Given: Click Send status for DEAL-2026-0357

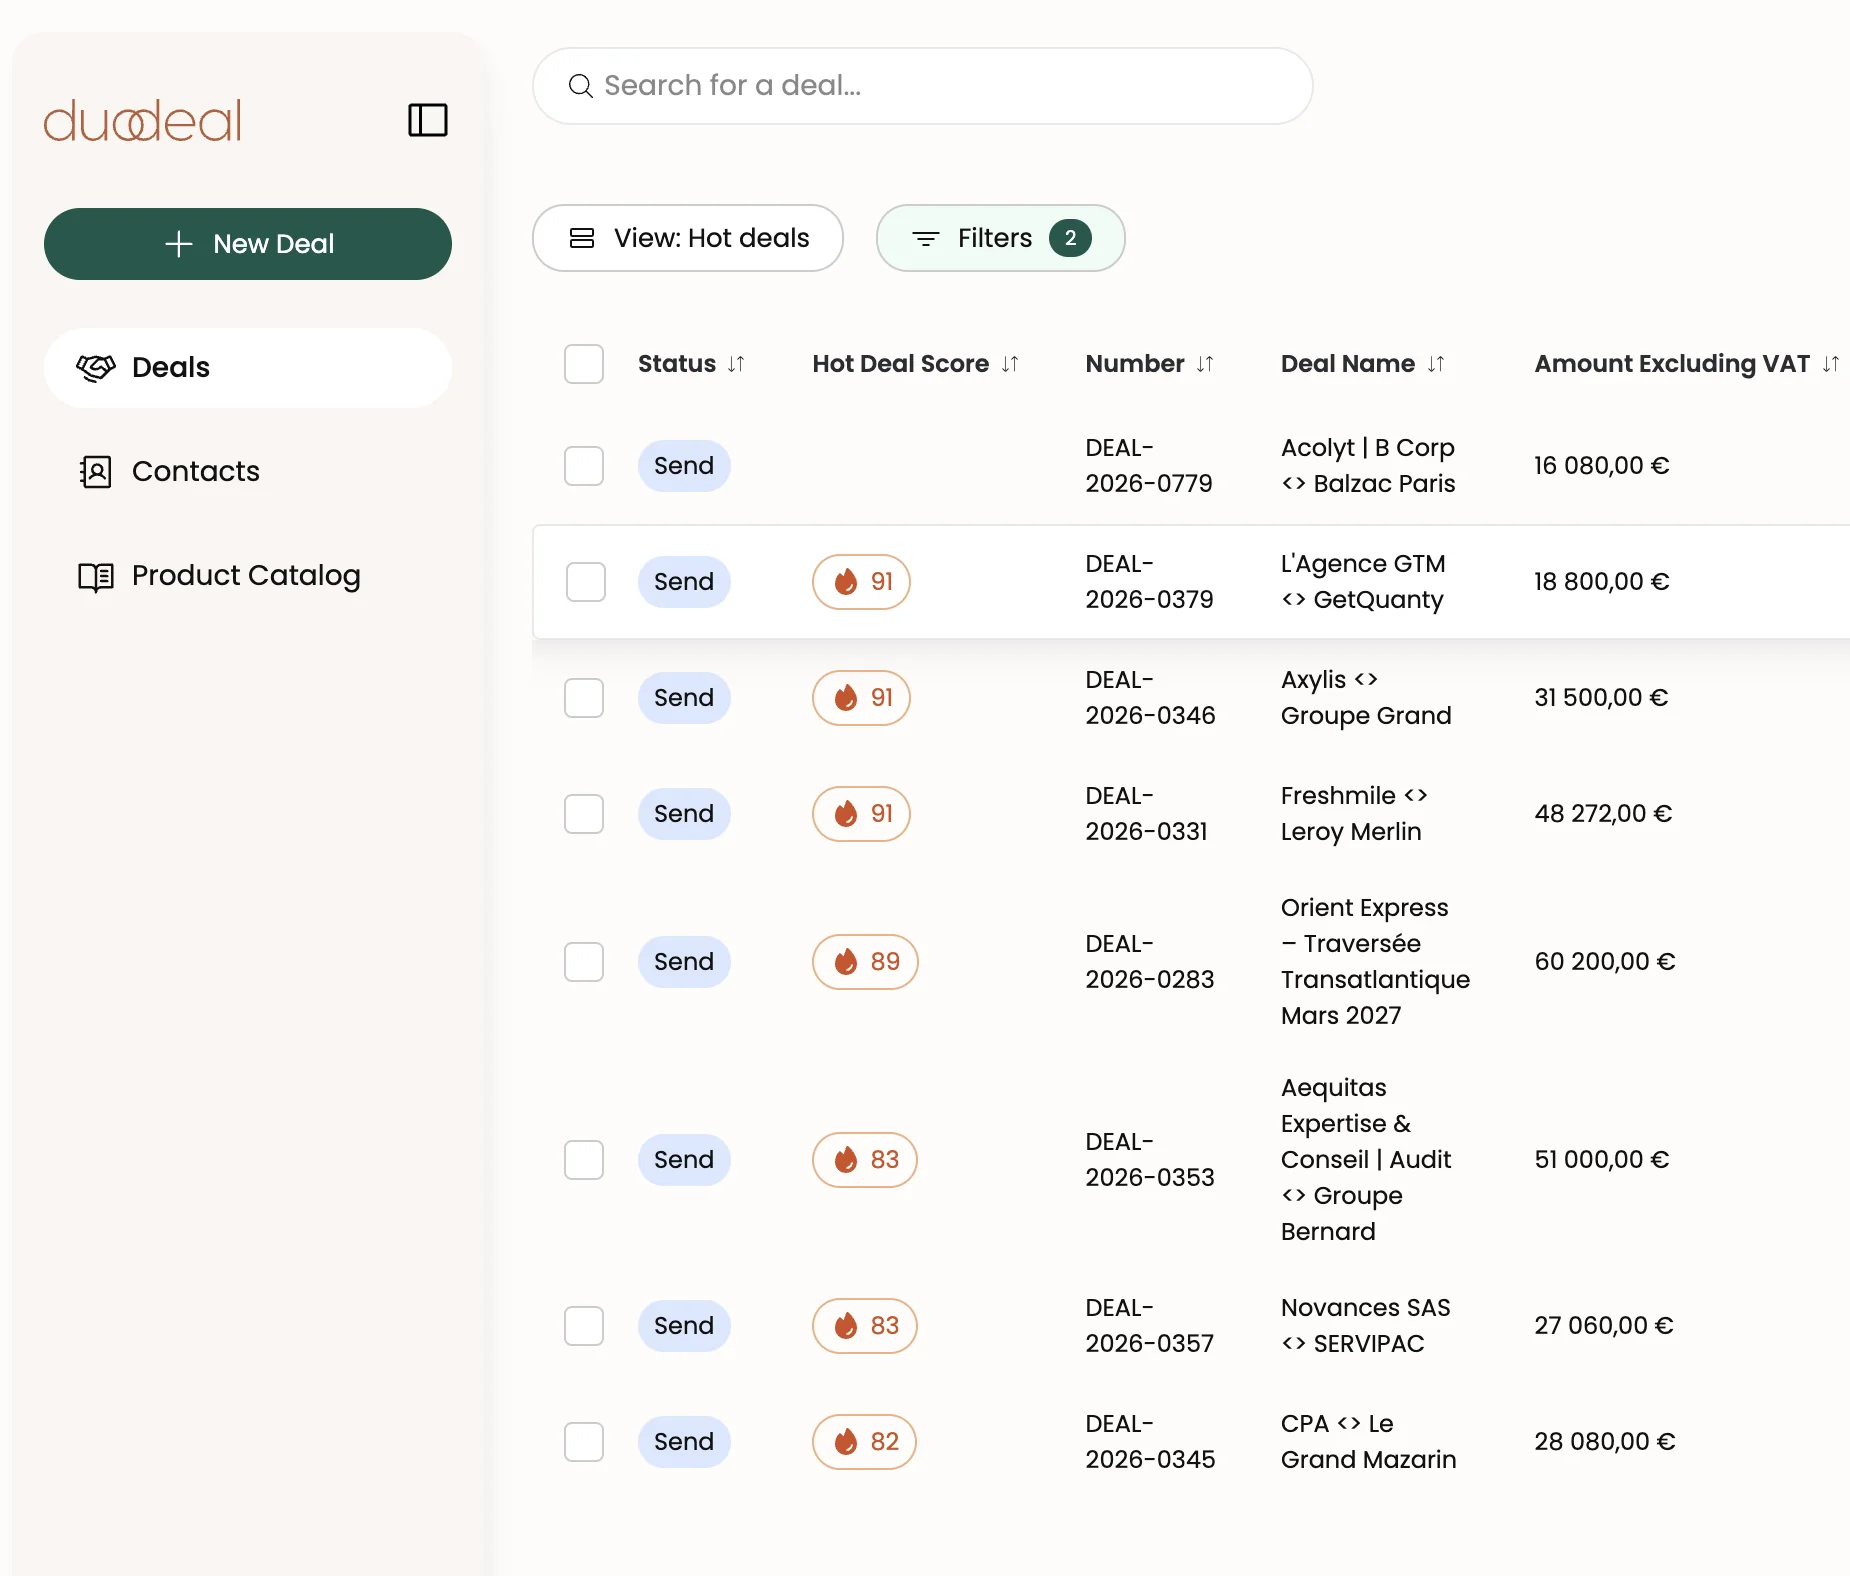Looking at the screenshot, I should (684, 1326).
